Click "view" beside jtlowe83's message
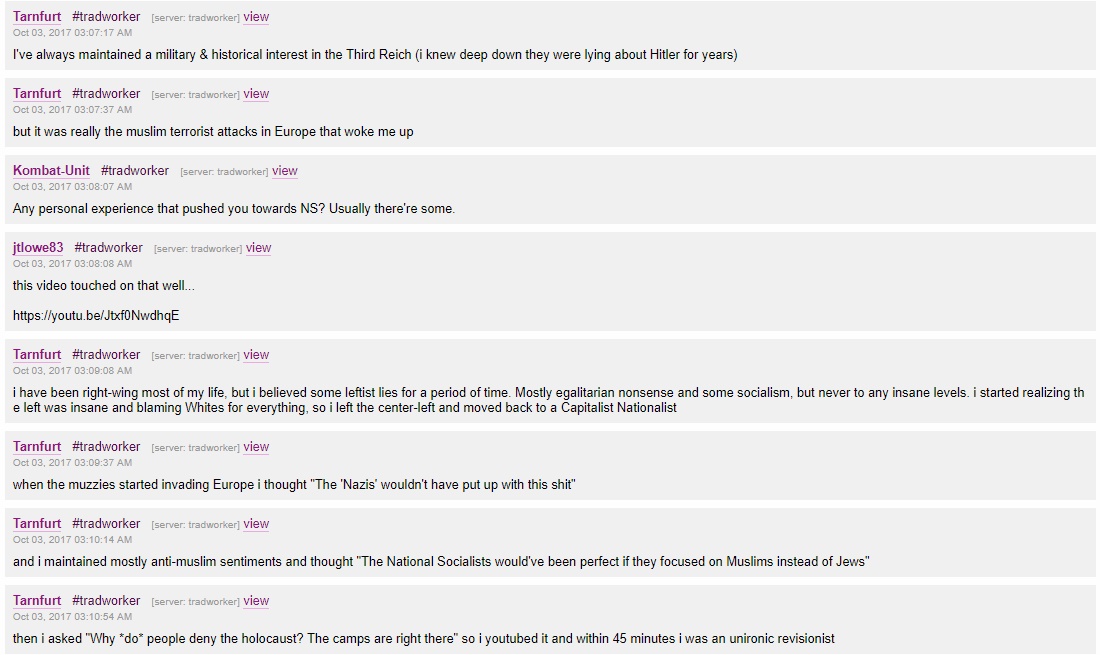 click(x=258, y=248)
